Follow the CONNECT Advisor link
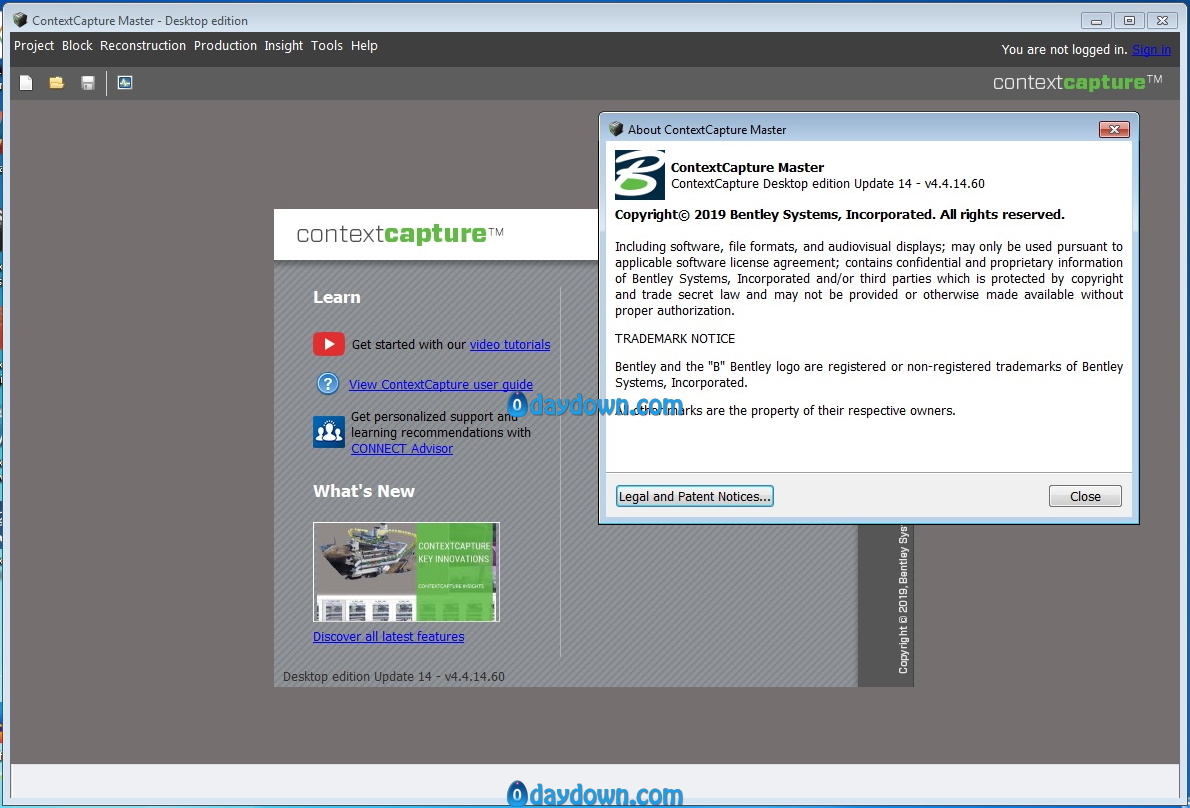 click(x=402, y=448)
